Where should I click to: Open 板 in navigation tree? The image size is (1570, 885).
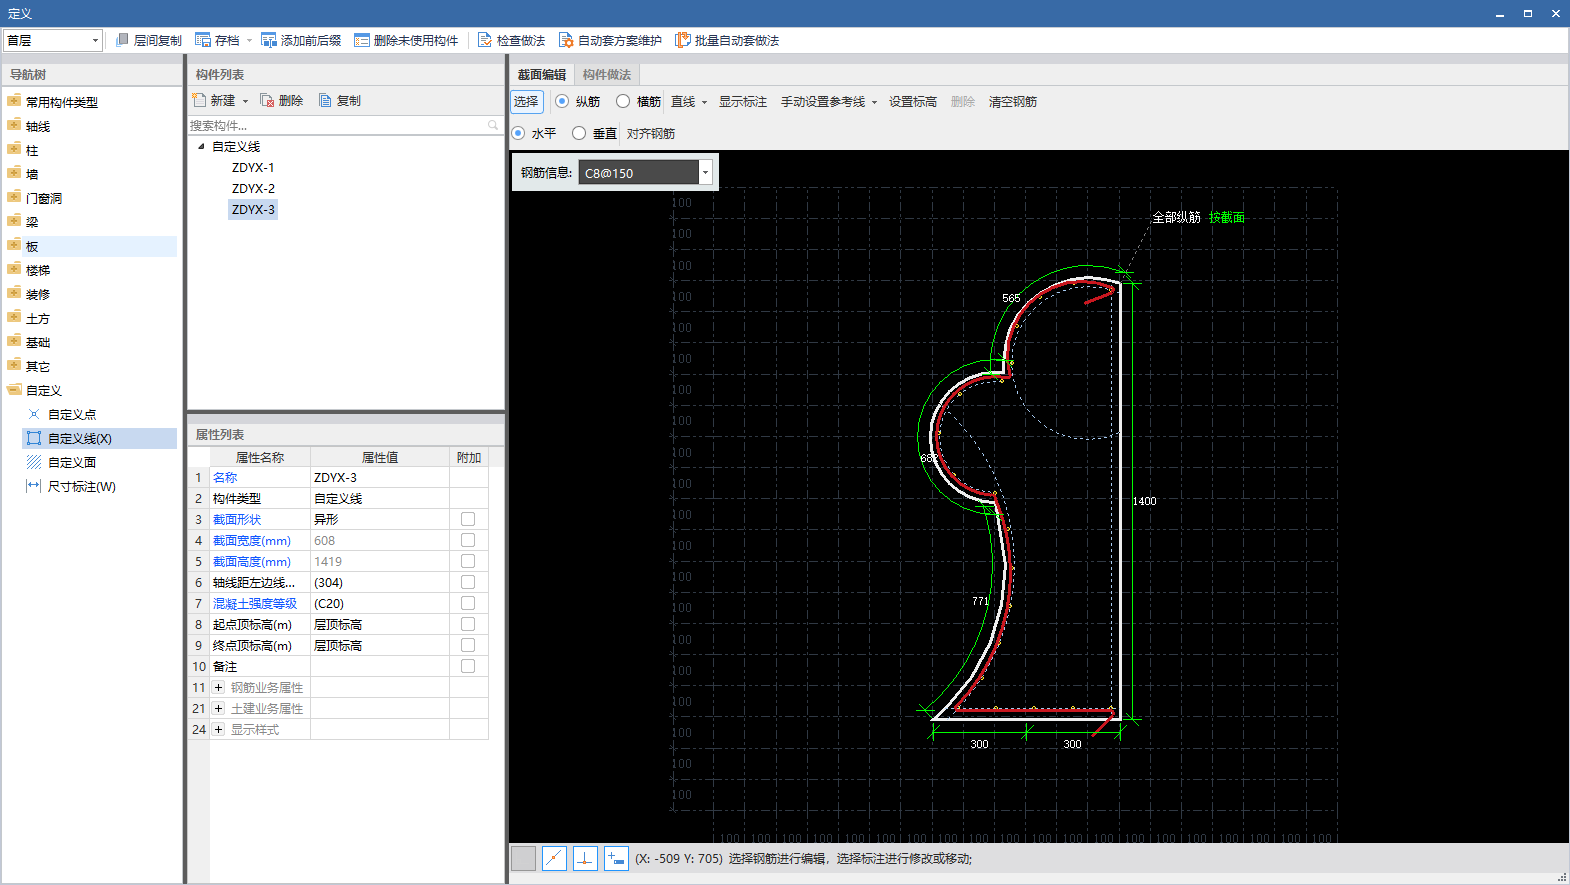(32, 246)
